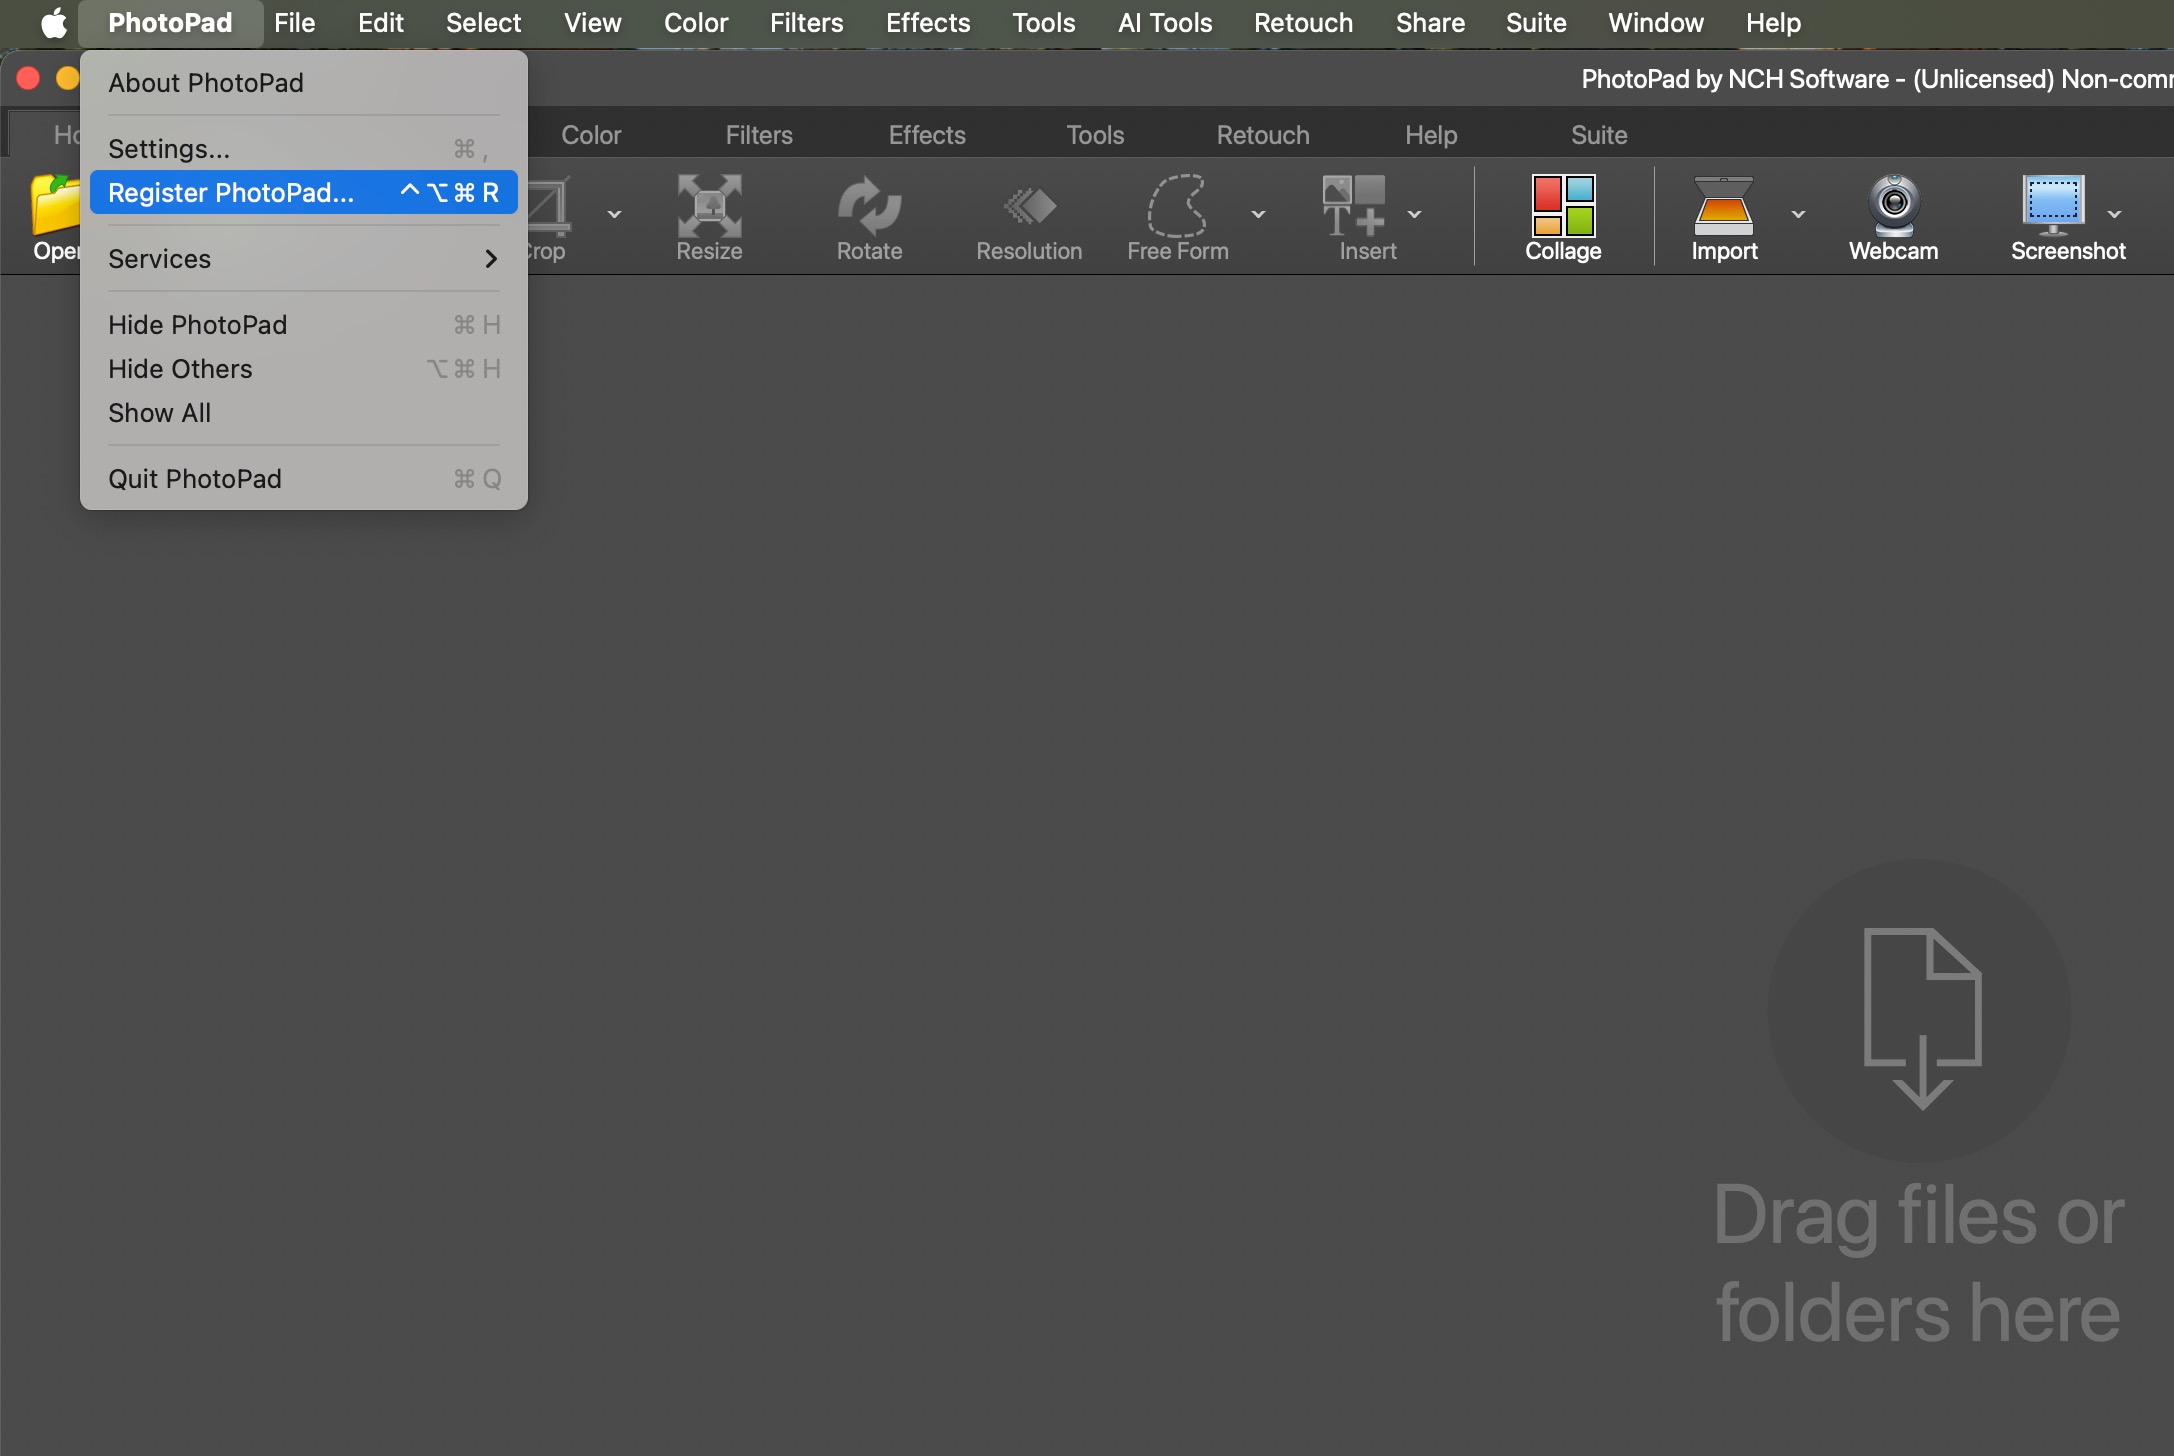Switch to the Filters ribbon tab

click(x=759, y=135)
